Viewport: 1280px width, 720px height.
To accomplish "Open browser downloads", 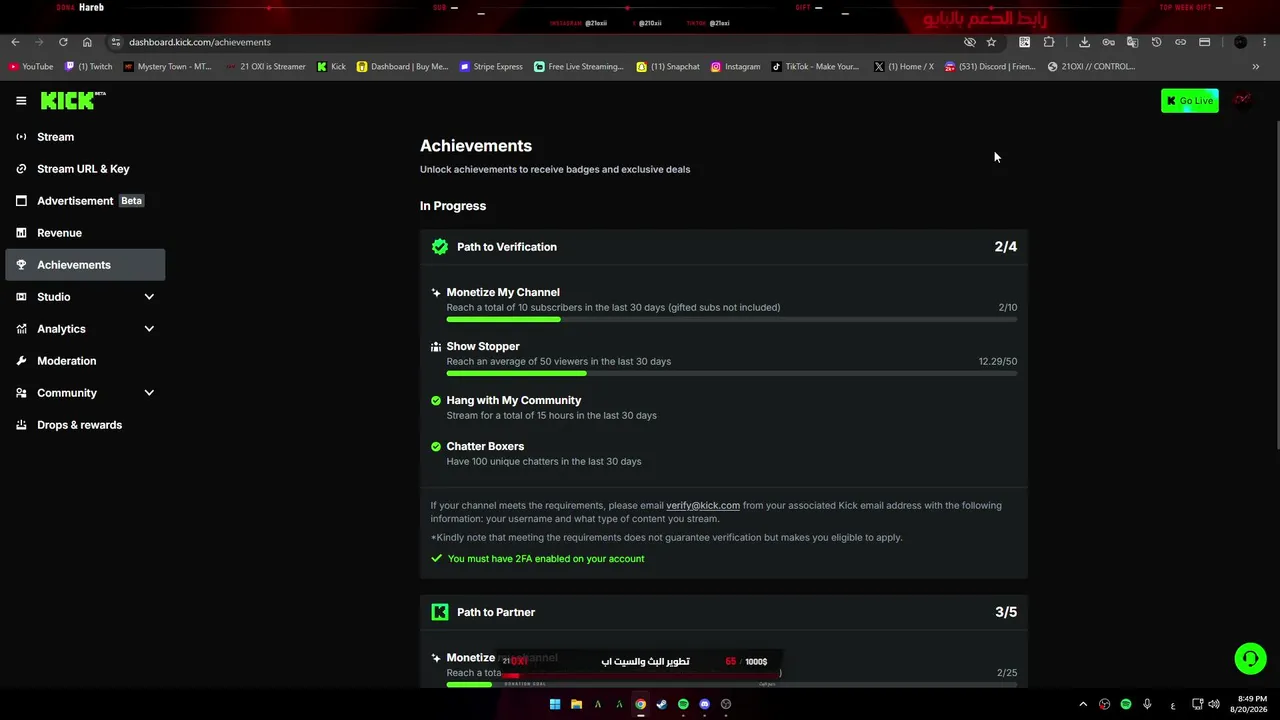I will (x=1084, y=42).
